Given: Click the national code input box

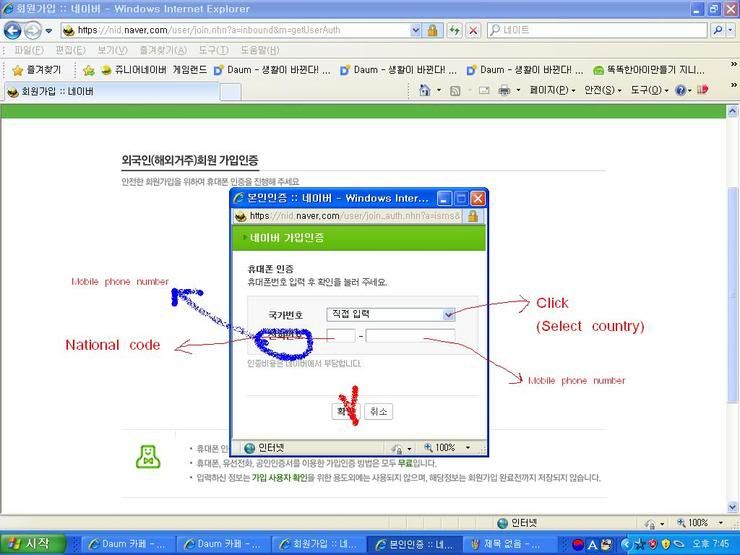Looking at the screenshot, I should click(341, 336).
